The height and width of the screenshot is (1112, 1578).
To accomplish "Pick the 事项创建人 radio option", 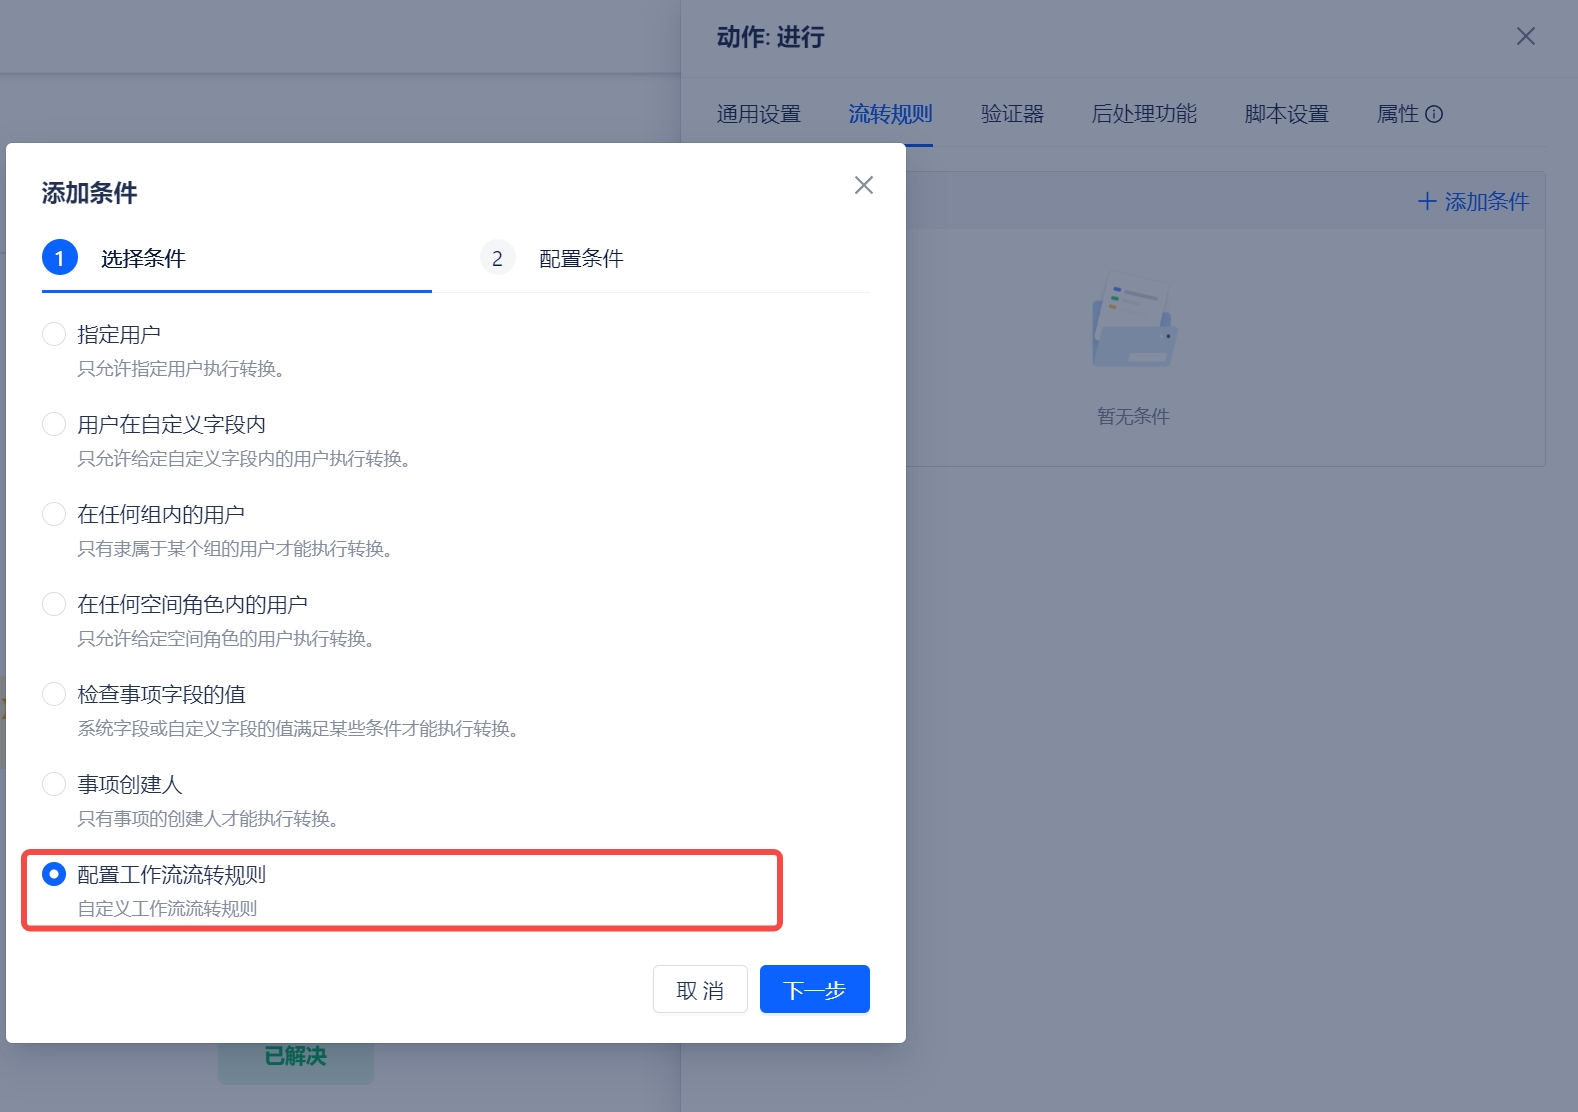I will (x=54, y=784).
